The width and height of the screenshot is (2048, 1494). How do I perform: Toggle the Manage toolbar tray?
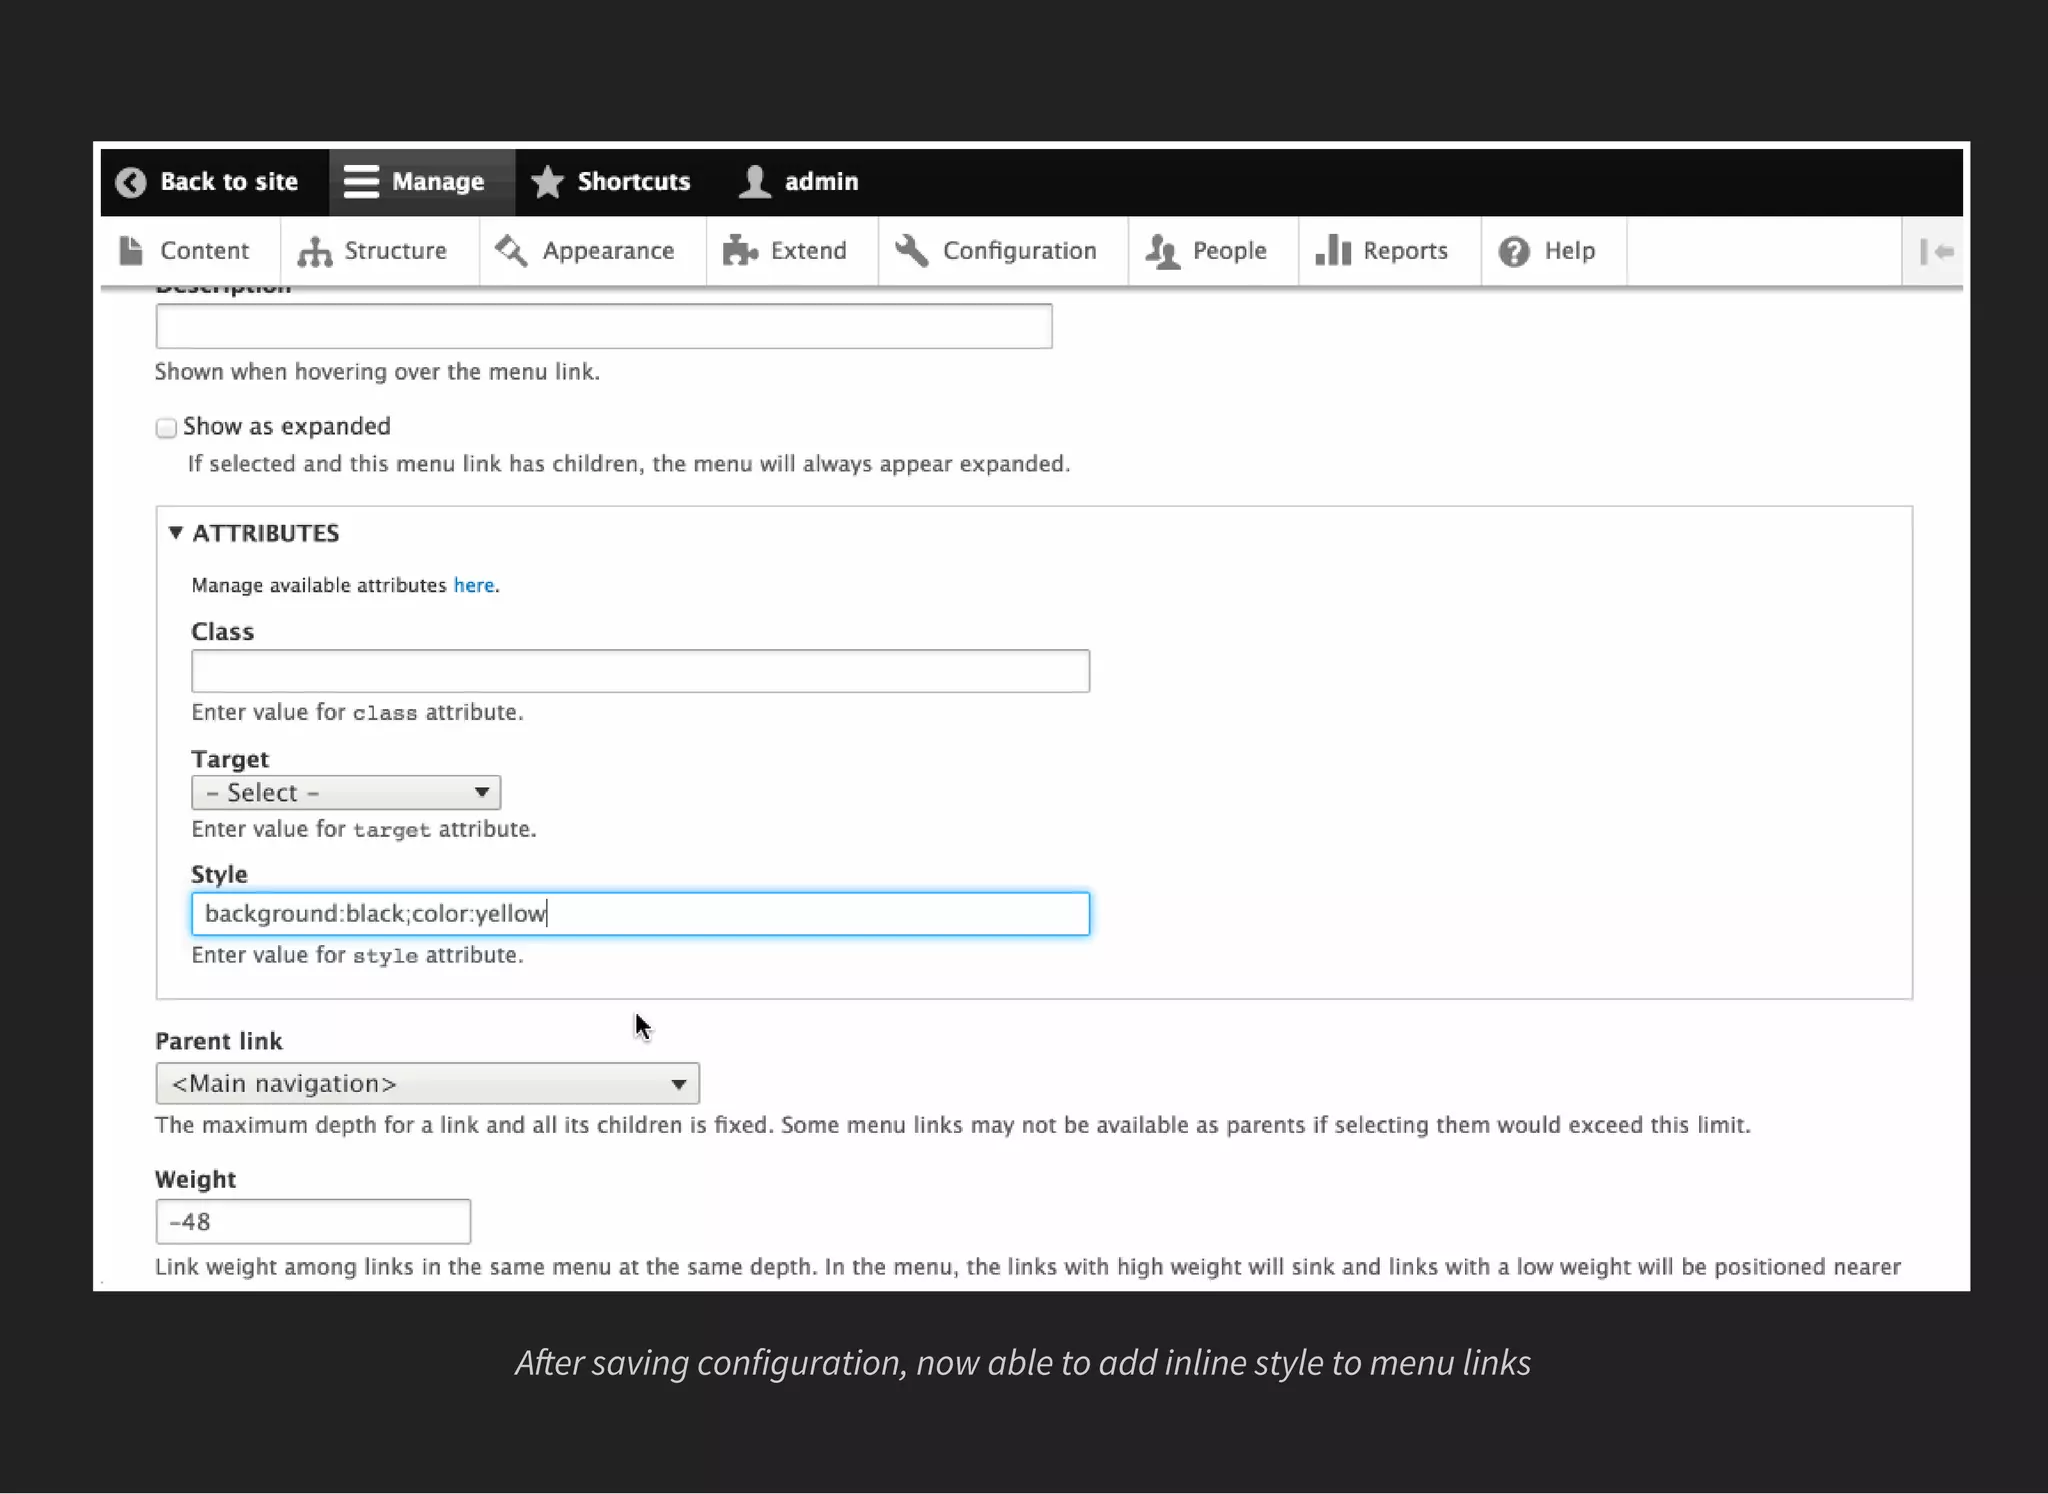coord(422,182)
